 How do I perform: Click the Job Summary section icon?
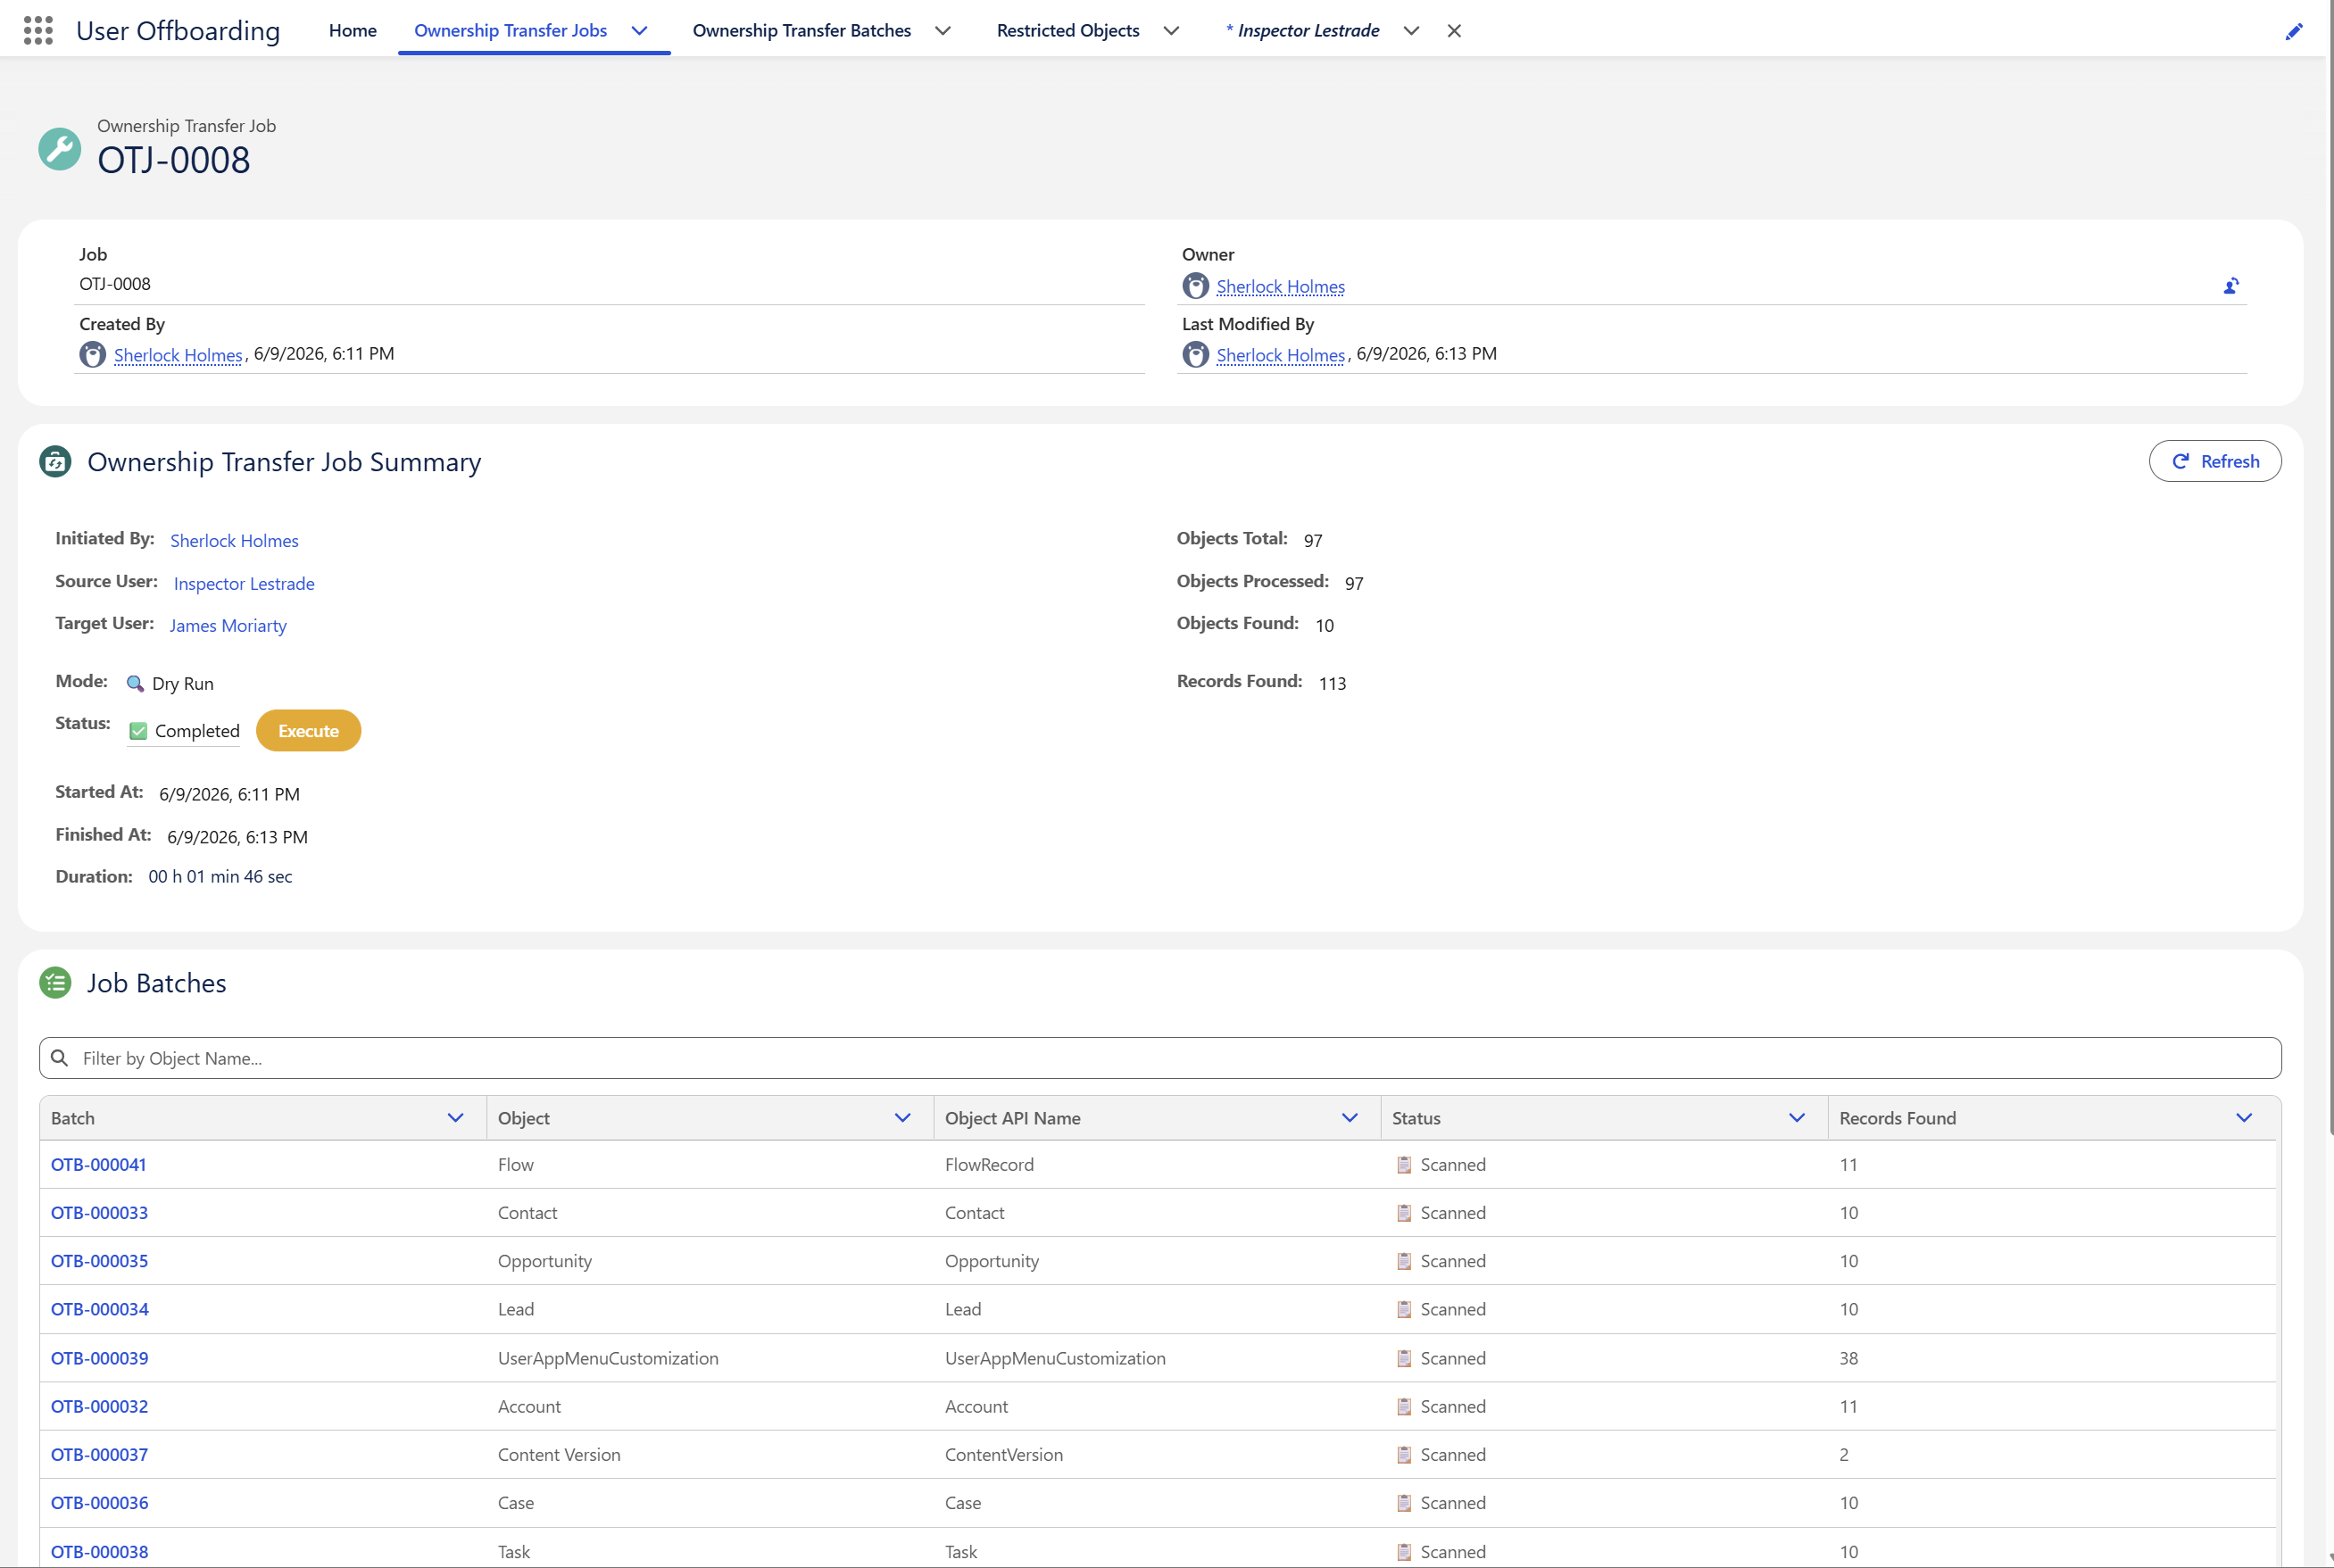55,461
